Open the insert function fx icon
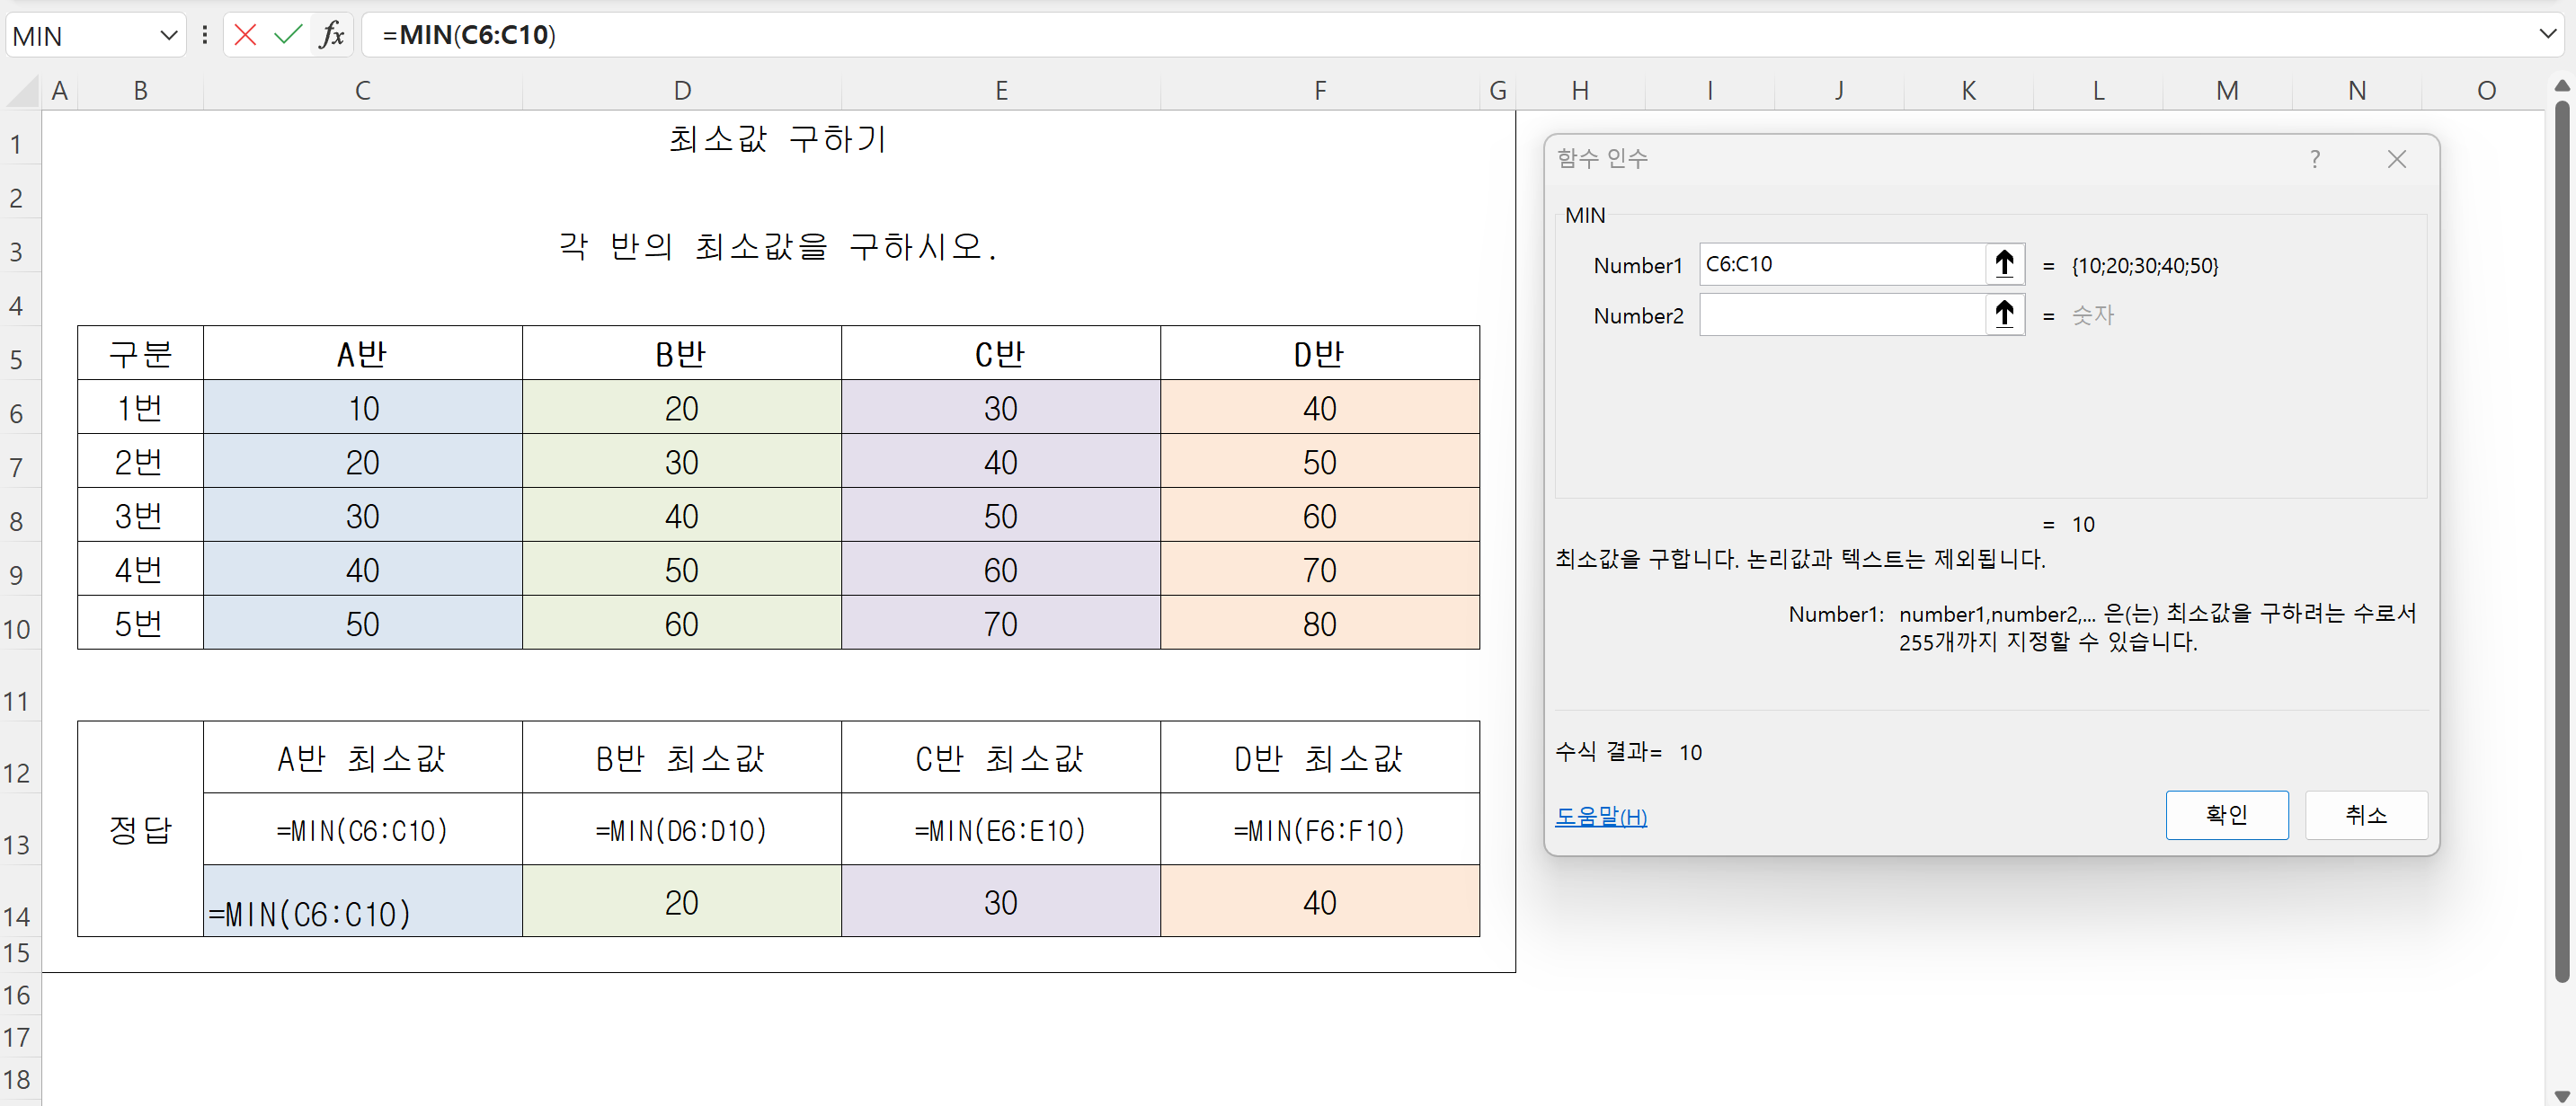The width and height of the screenshot is (2576, 1106). pos(331,35)
